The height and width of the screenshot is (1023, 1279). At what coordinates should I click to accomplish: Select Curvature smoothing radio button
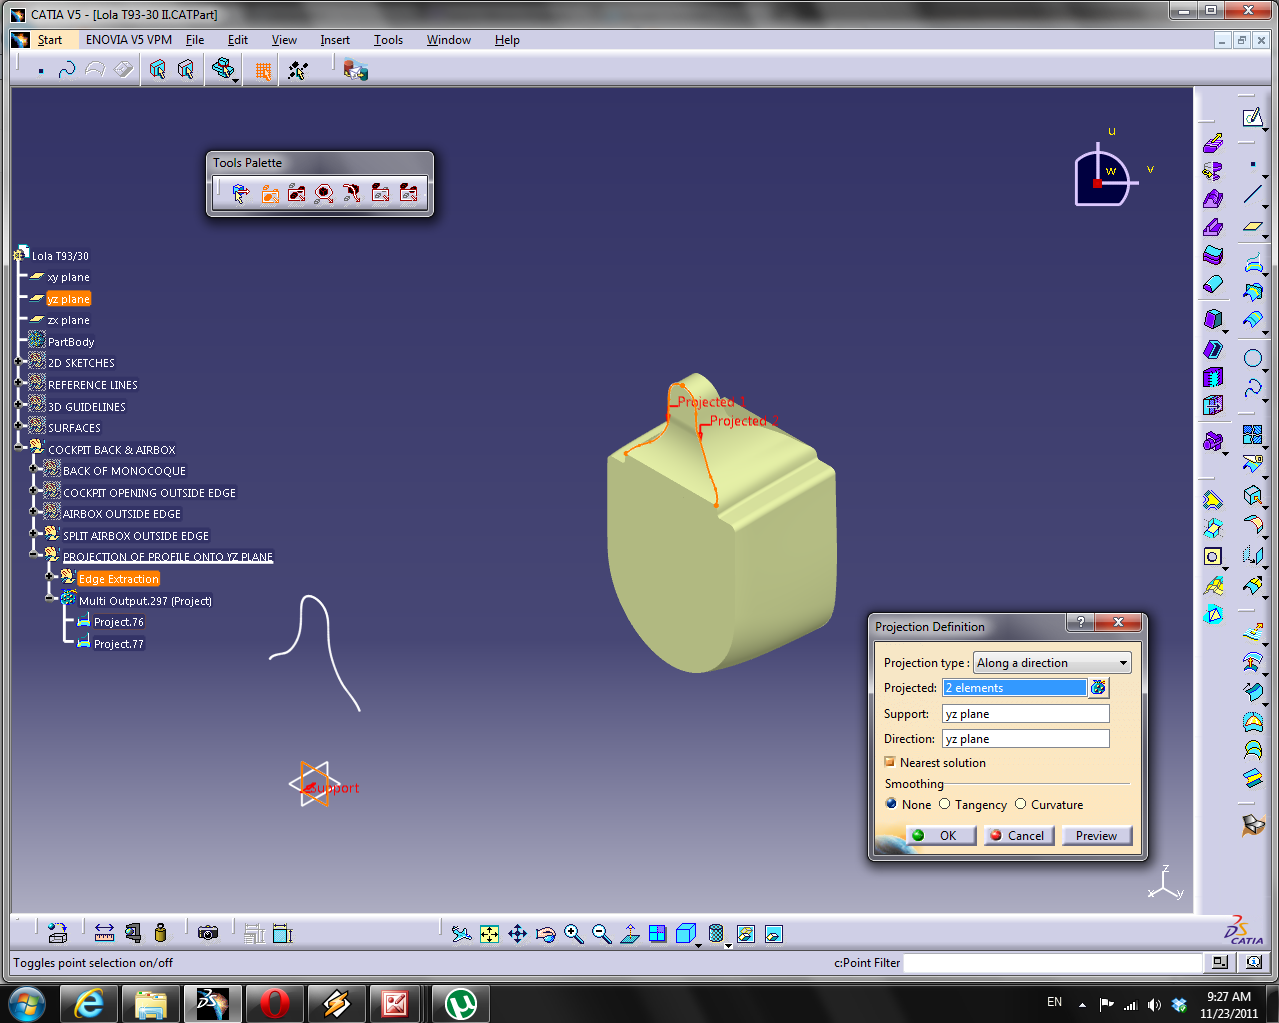pyautogui.click(x=1020, y=804)
